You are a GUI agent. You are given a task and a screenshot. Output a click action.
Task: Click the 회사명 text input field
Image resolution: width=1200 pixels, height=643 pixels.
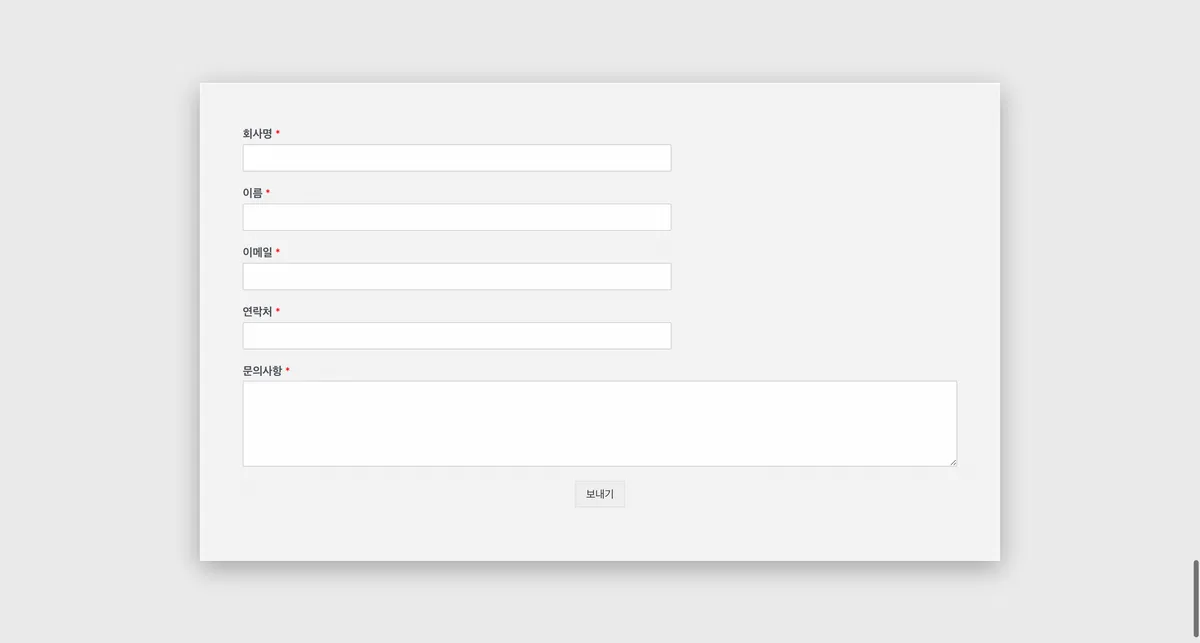(457, 158)
